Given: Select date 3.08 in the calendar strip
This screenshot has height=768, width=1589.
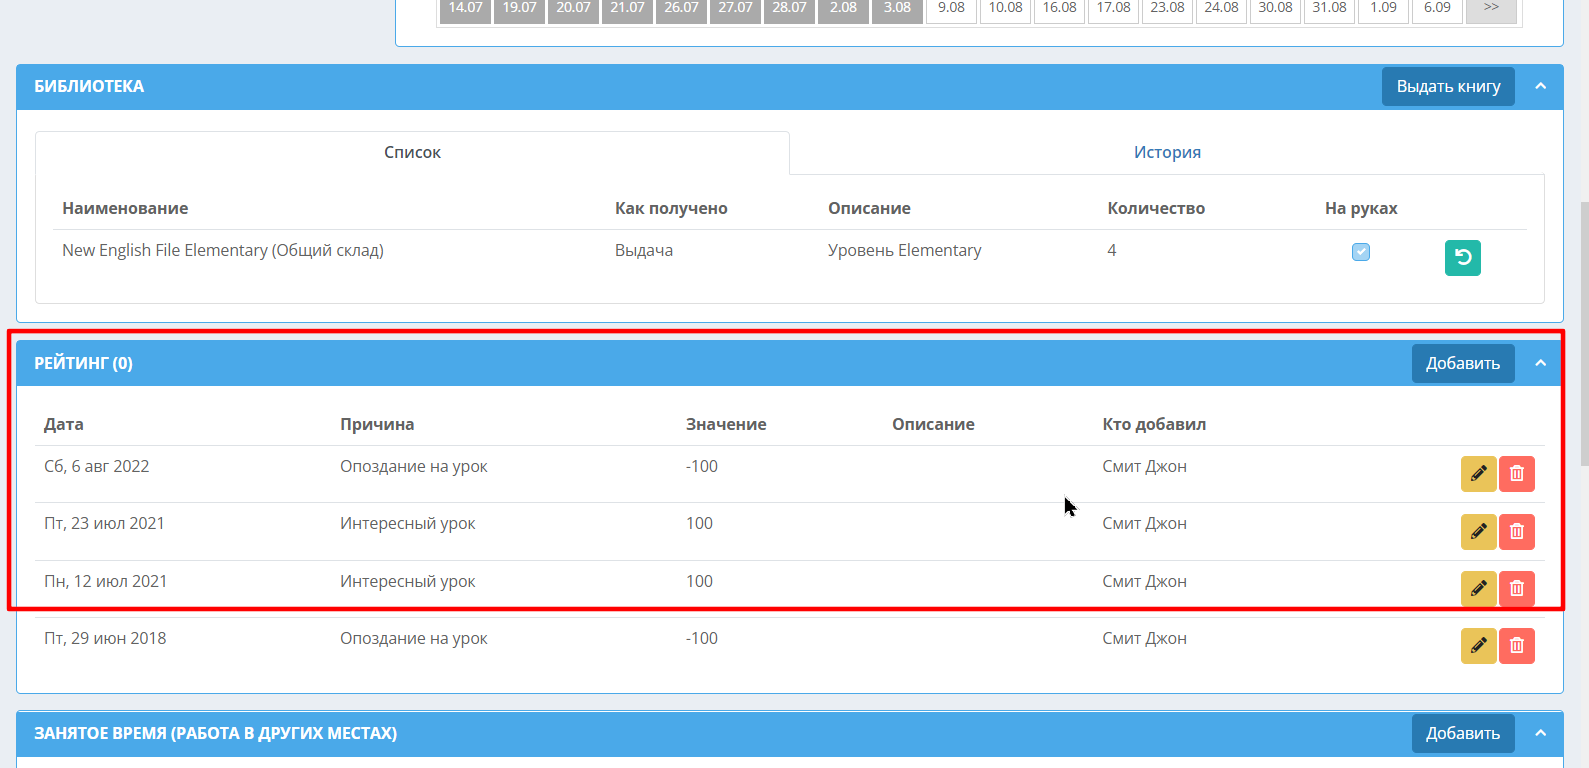Looking at the screenshot, I should pyautogui.click(x=898, y=9).
